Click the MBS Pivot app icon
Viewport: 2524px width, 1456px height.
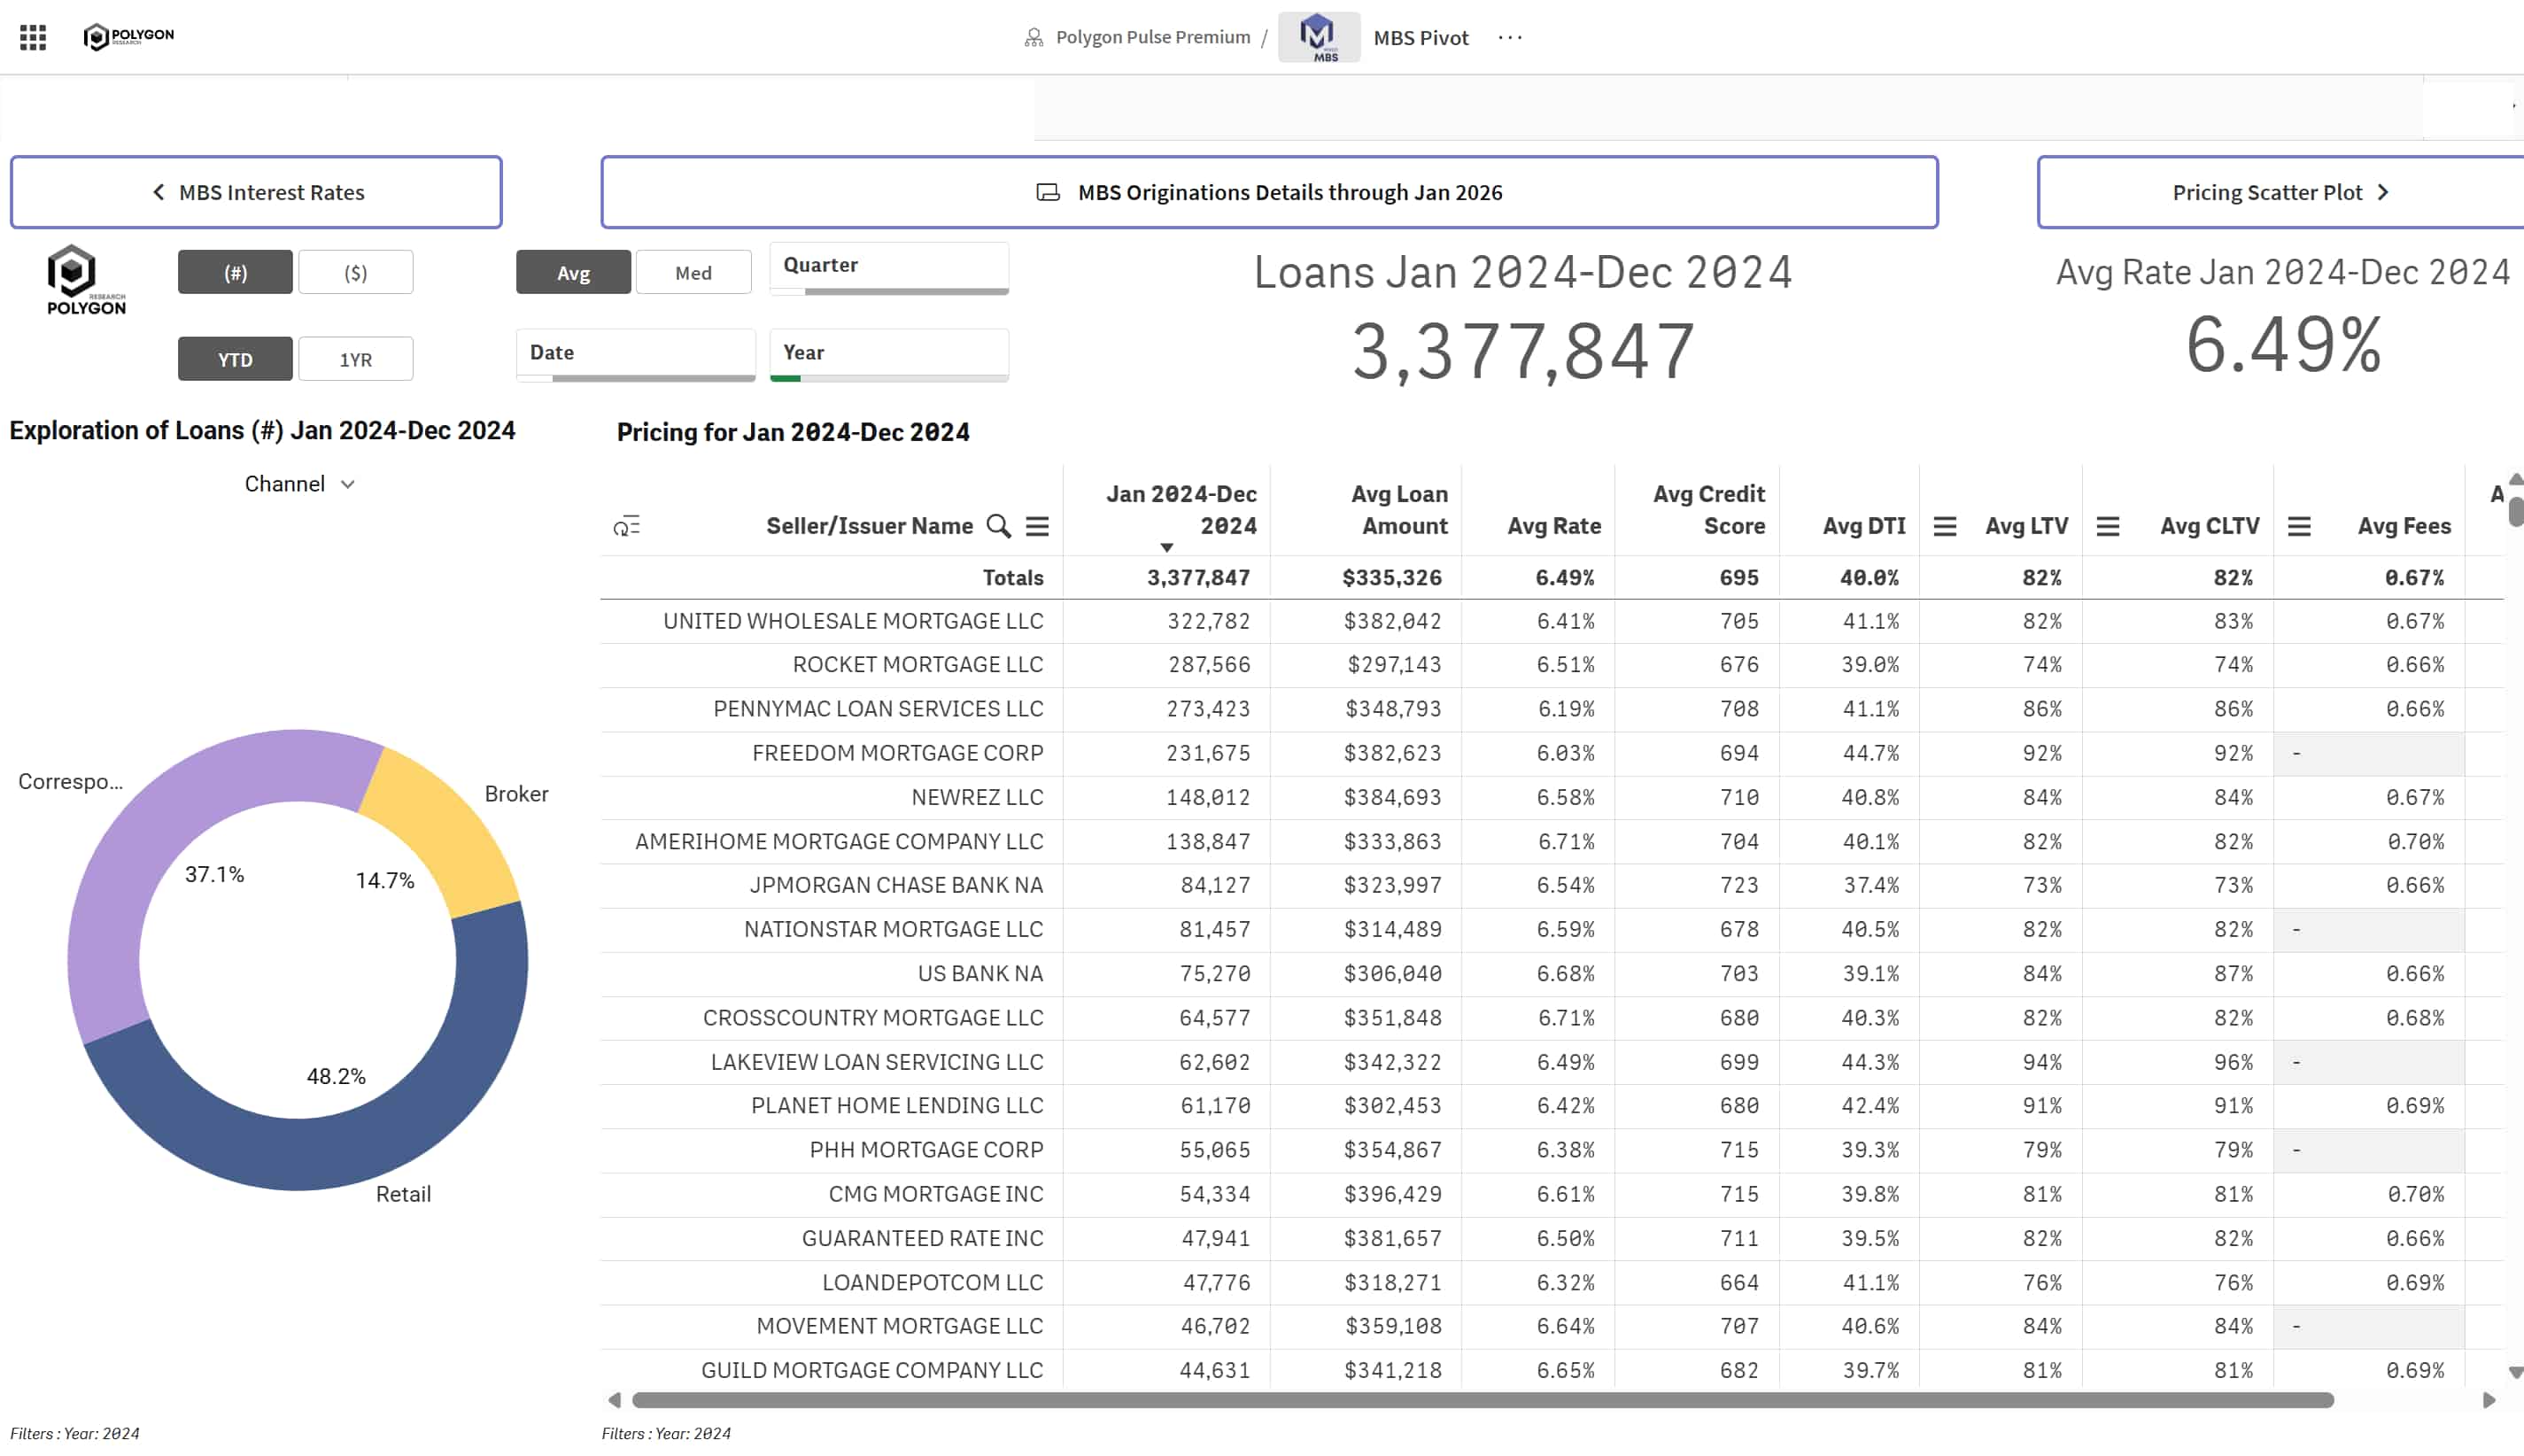(x=1318, y=36)
